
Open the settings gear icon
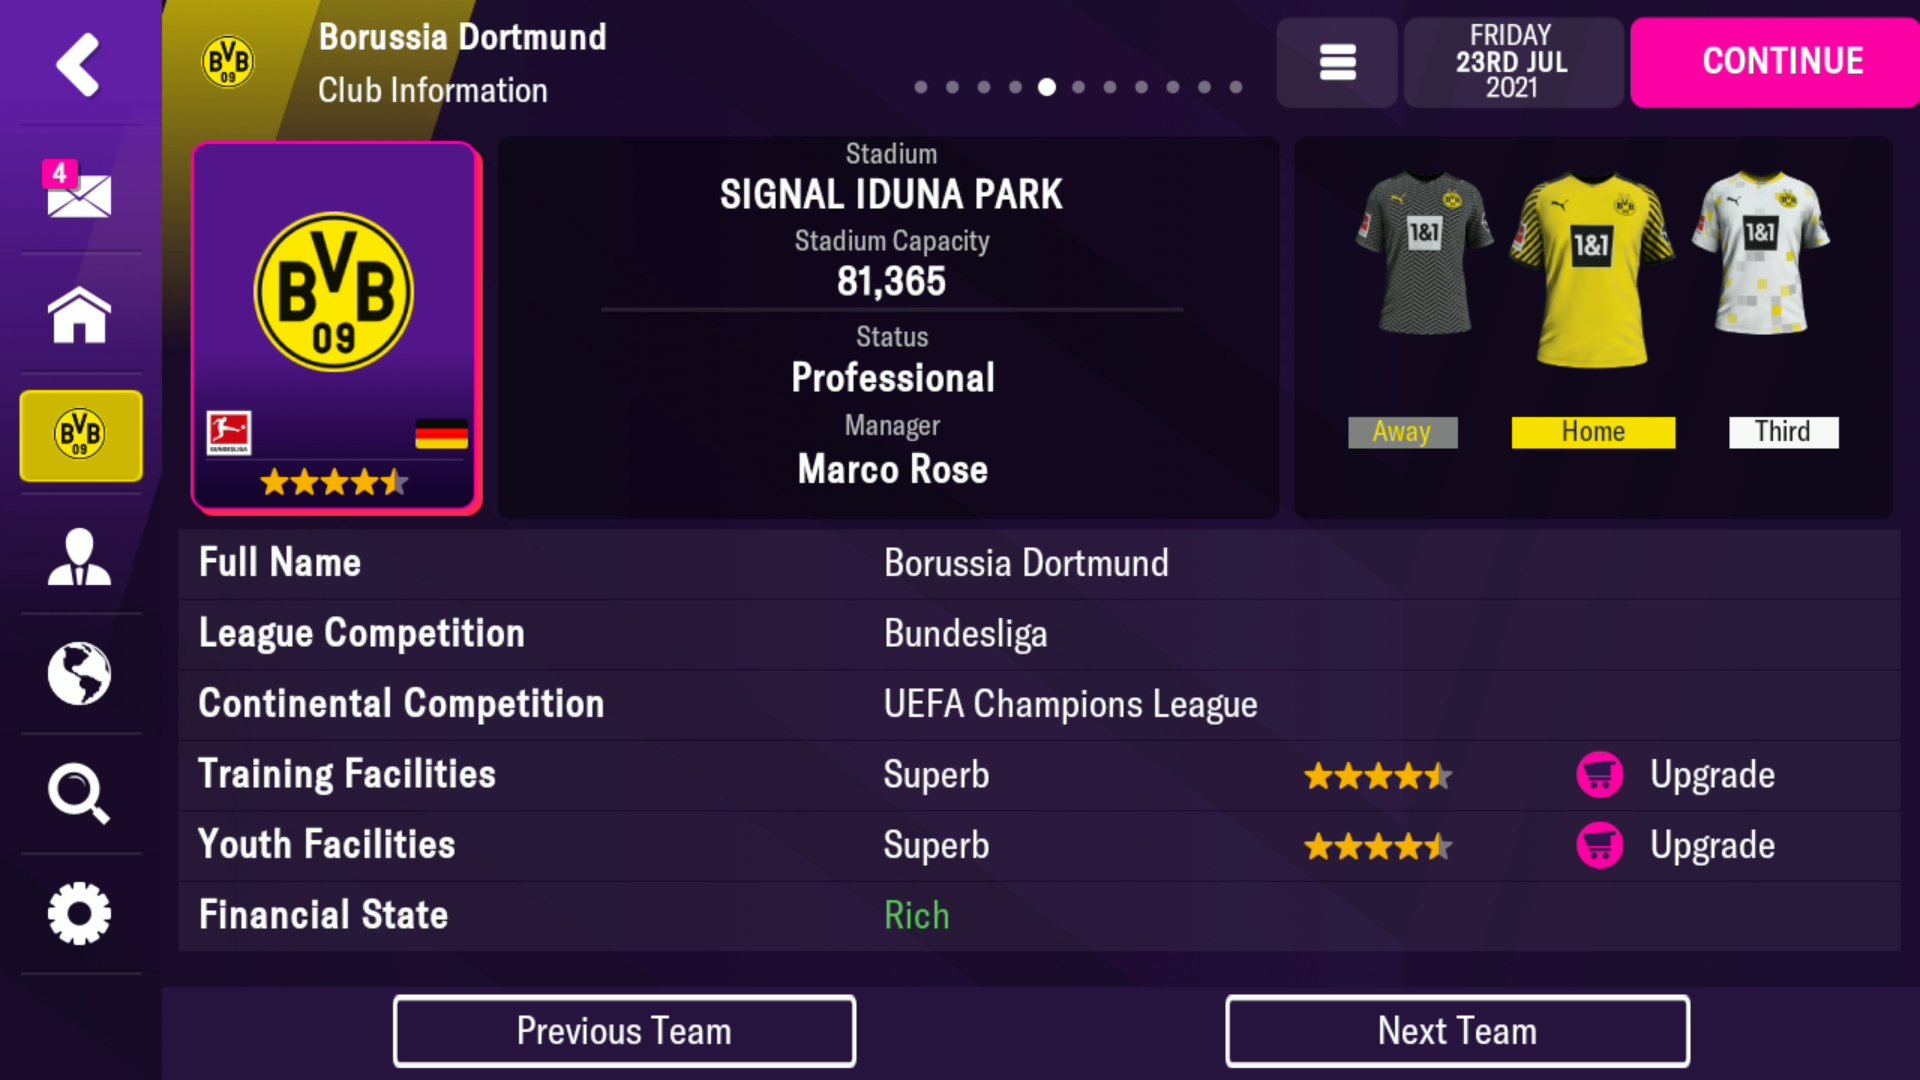pos(79,913)
